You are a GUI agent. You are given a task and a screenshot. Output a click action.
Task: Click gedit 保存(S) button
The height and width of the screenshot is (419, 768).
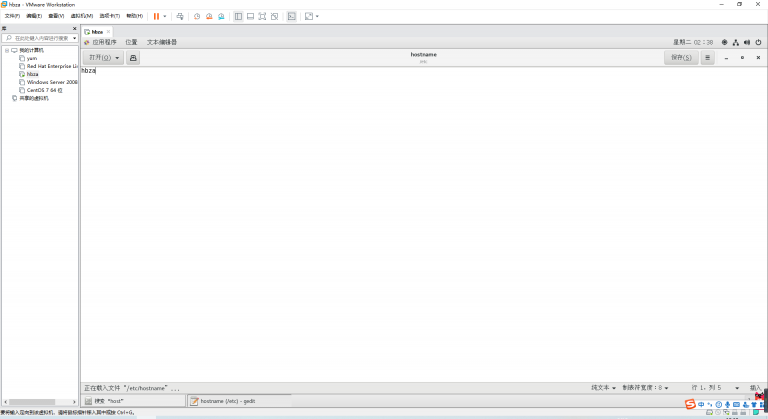(681, 57)
